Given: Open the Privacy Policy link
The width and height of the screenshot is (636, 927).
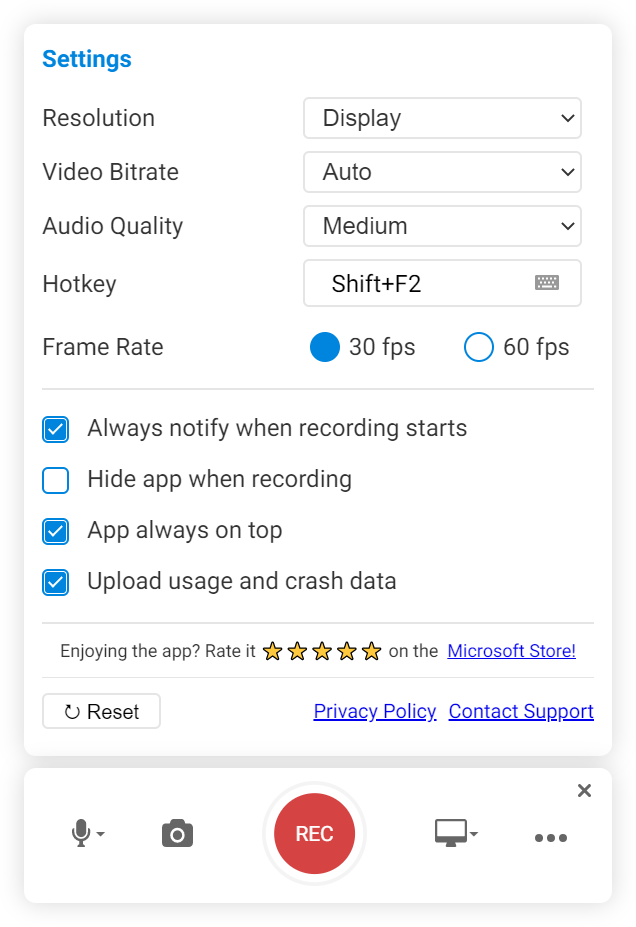Looking at the screenshot, I should (x=374, y=711).
